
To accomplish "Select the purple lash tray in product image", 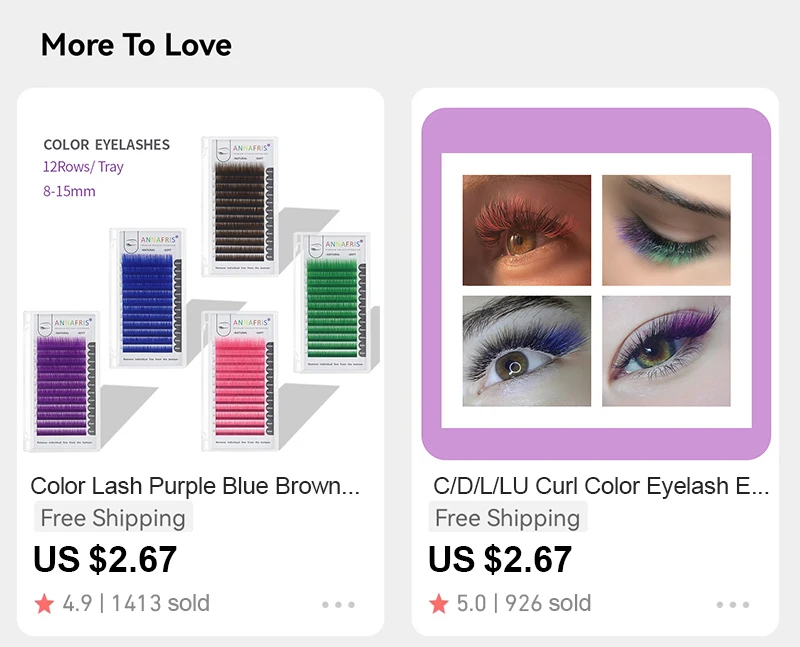I will click(x=62, y=381).
